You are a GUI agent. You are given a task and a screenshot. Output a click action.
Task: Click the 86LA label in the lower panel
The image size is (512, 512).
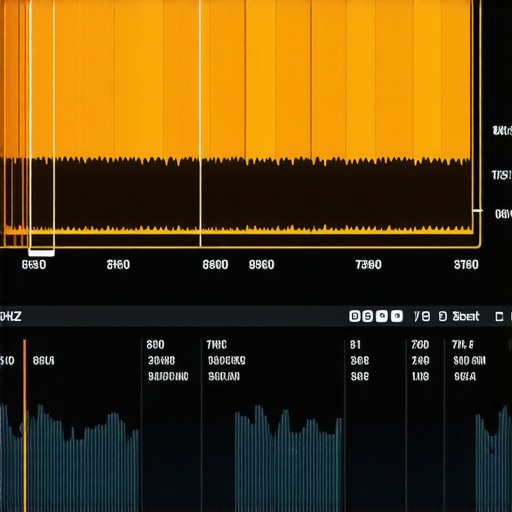coord(43,361)
